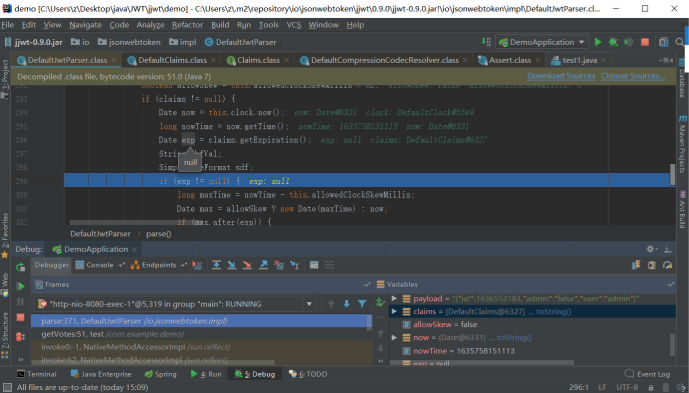Screen dimensions: 689x393
Task: Expand the payload variable node
Action: click(394, 298)
